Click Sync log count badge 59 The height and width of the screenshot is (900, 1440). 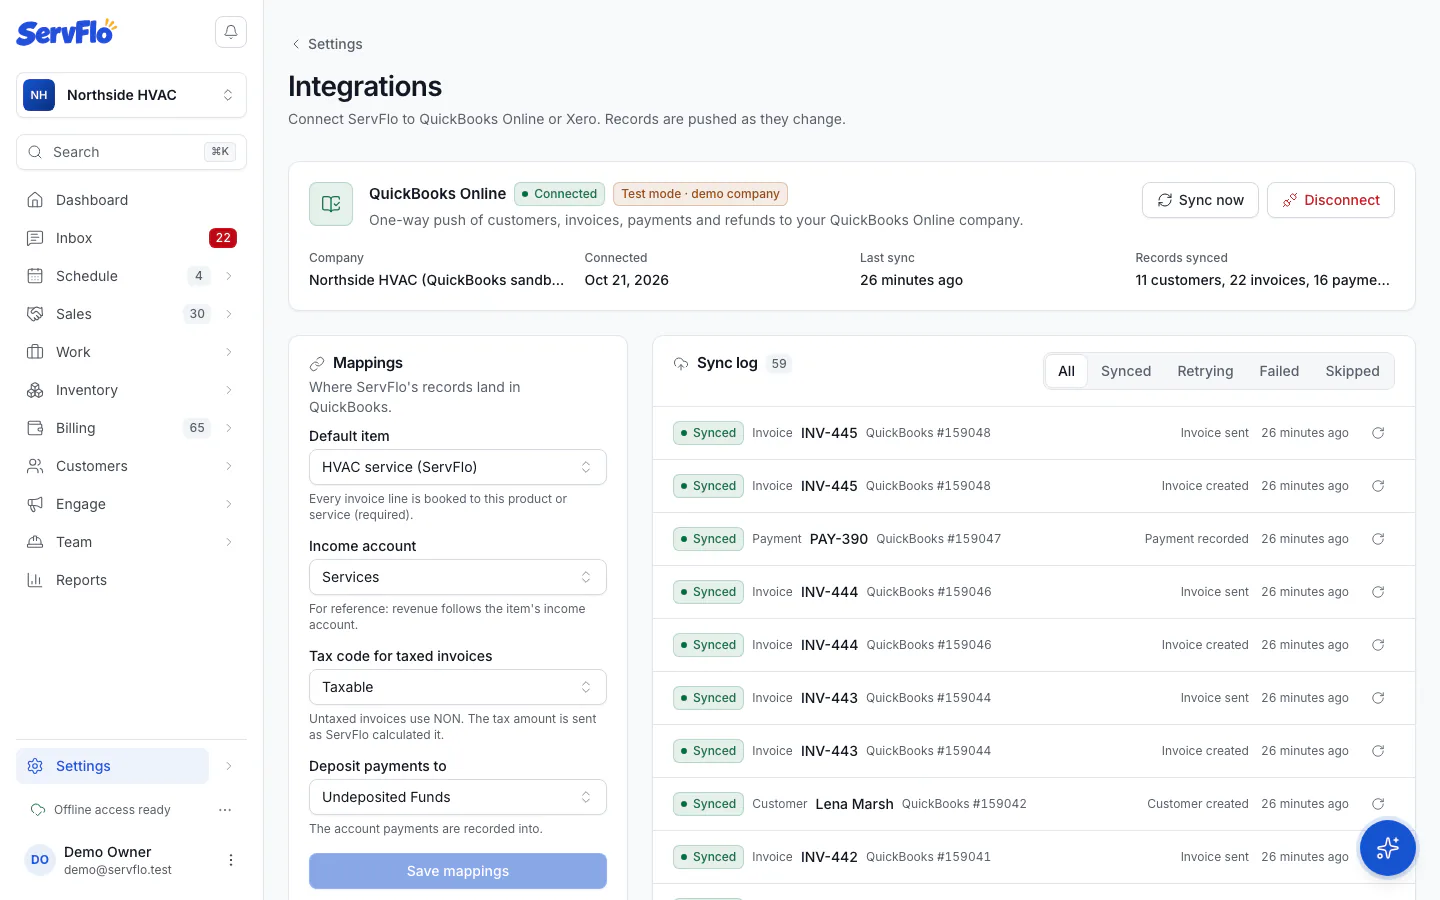779,364
